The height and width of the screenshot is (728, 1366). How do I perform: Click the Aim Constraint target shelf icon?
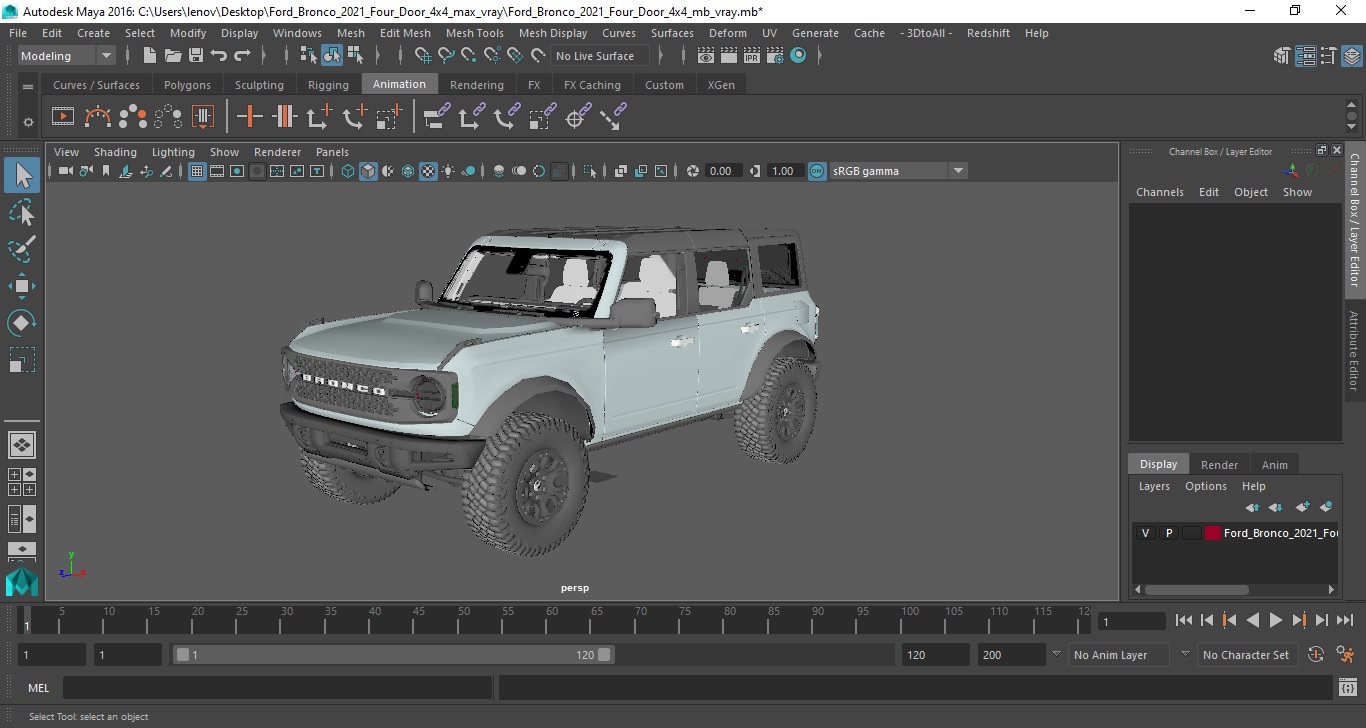pyautogui.click(x=577, y=117)
